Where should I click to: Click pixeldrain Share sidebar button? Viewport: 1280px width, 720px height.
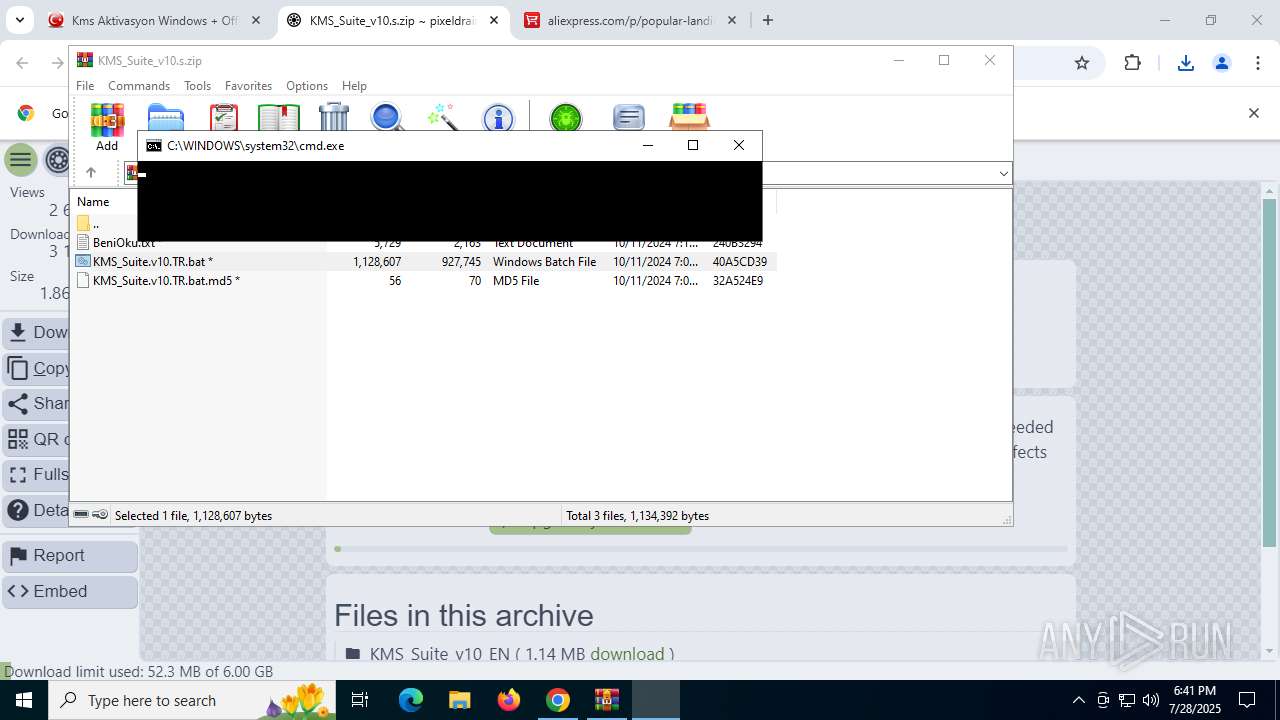(x=36, y=403)
